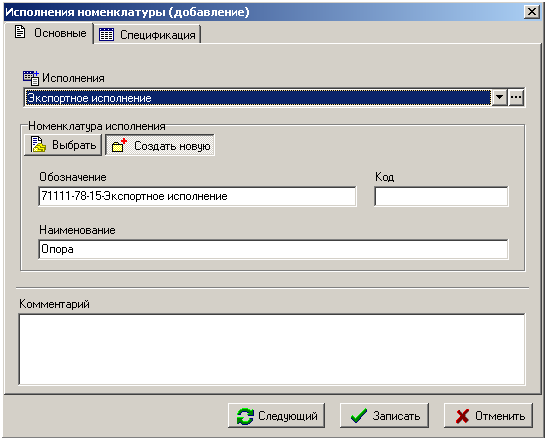Click the Наименование field containing Опора
547x440 pixels.
pos(273,249)
